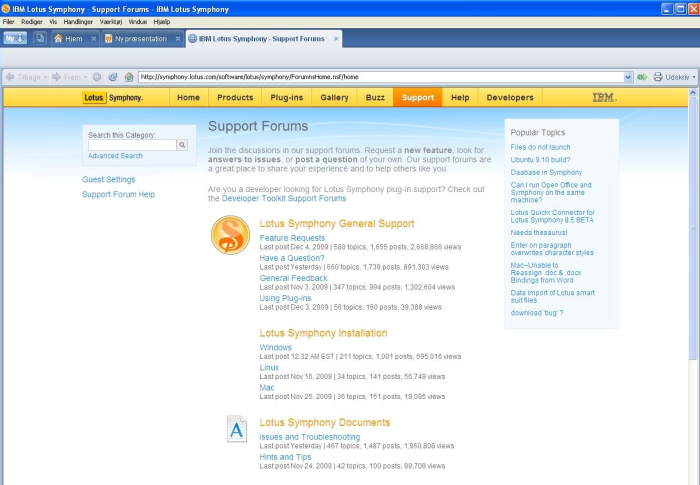This screenshot has height=485, width=700.
Task: Switch to the Hjem tab
Action: click(74, 39)
